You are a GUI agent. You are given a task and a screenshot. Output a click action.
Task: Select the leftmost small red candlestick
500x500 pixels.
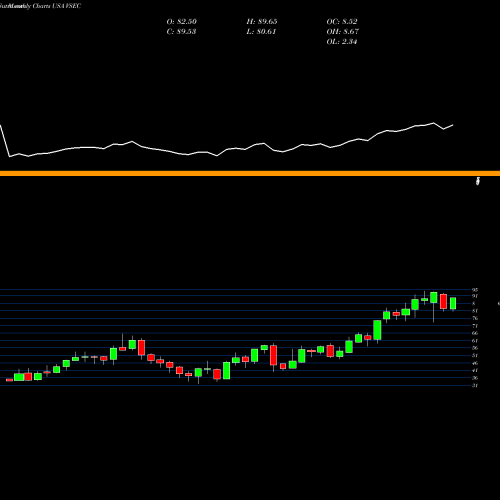tap(9, 380)
